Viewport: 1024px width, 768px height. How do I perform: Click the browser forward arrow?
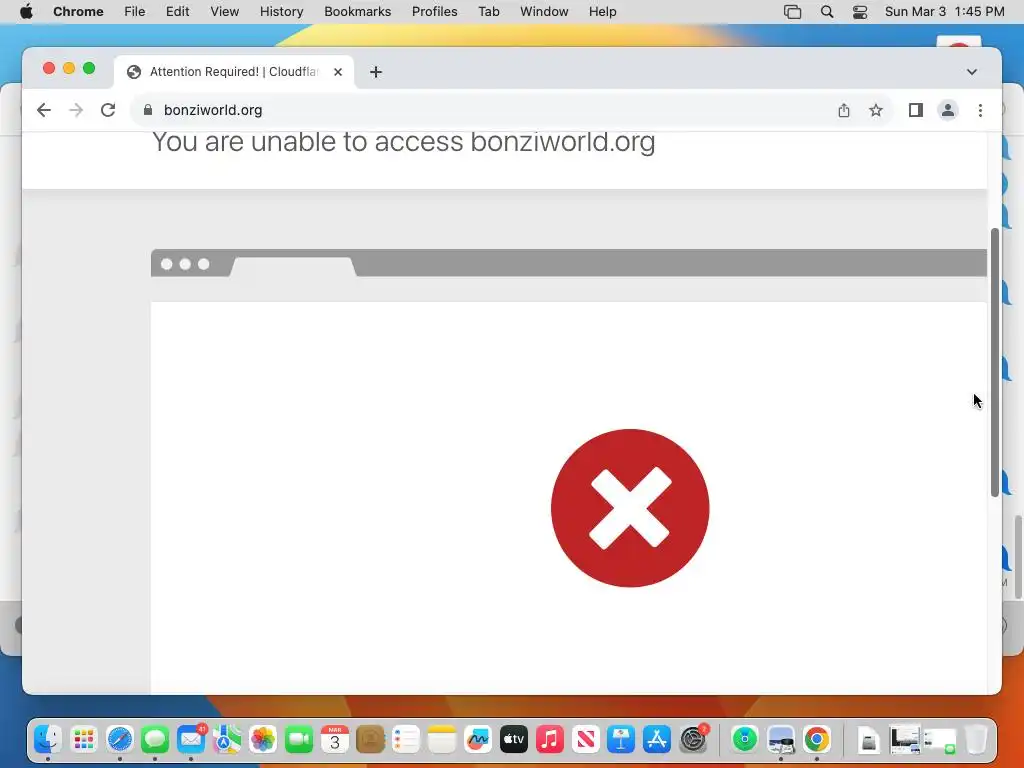(76, 110)
